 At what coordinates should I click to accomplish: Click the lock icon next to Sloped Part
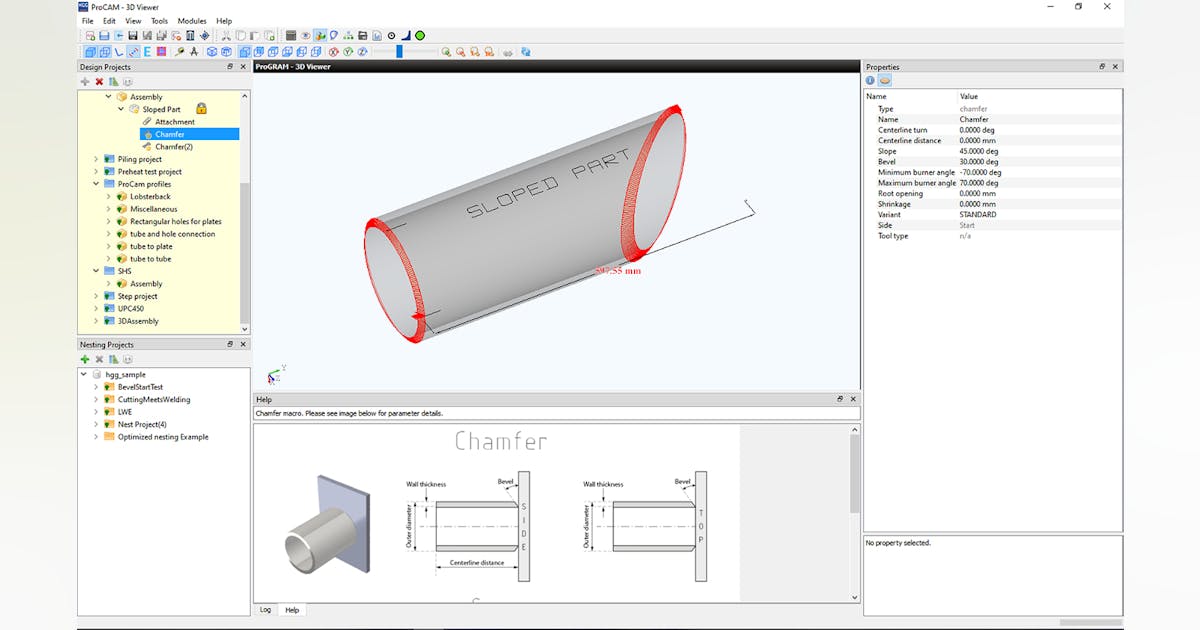click(201, 109)
